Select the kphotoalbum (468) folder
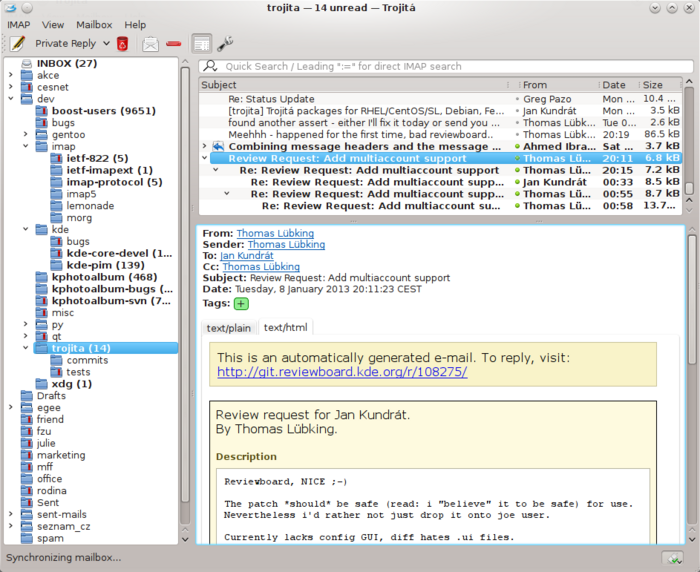The image size is (700, 572). click(104, 277)
